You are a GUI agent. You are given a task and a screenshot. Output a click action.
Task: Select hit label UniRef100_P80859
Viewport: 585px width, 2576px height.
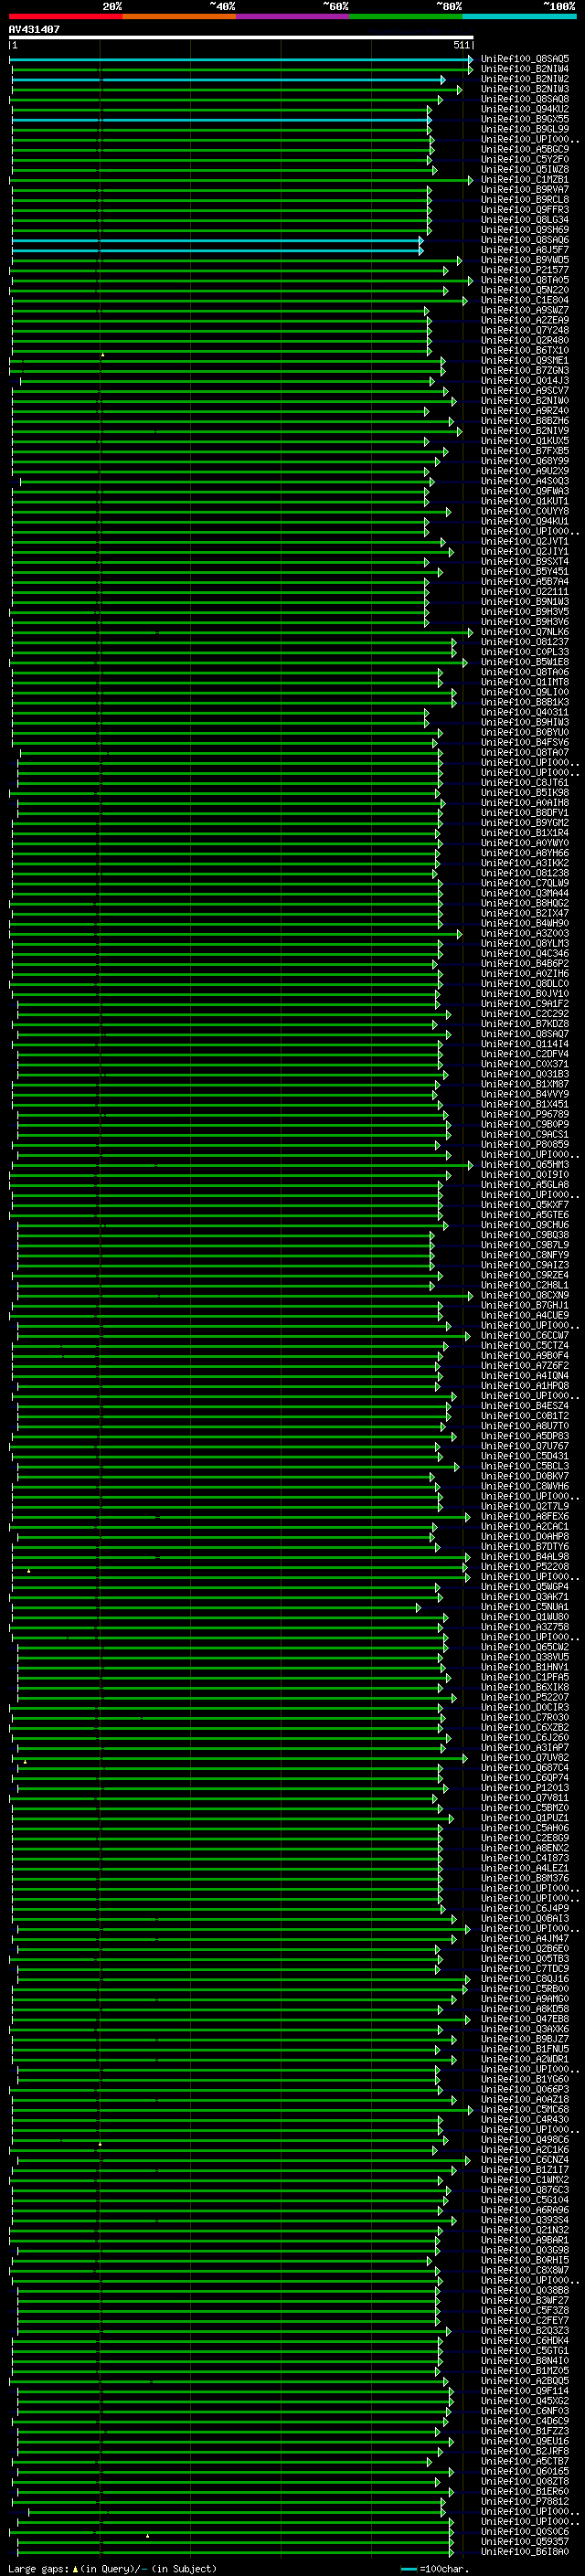coord(525,1144)
